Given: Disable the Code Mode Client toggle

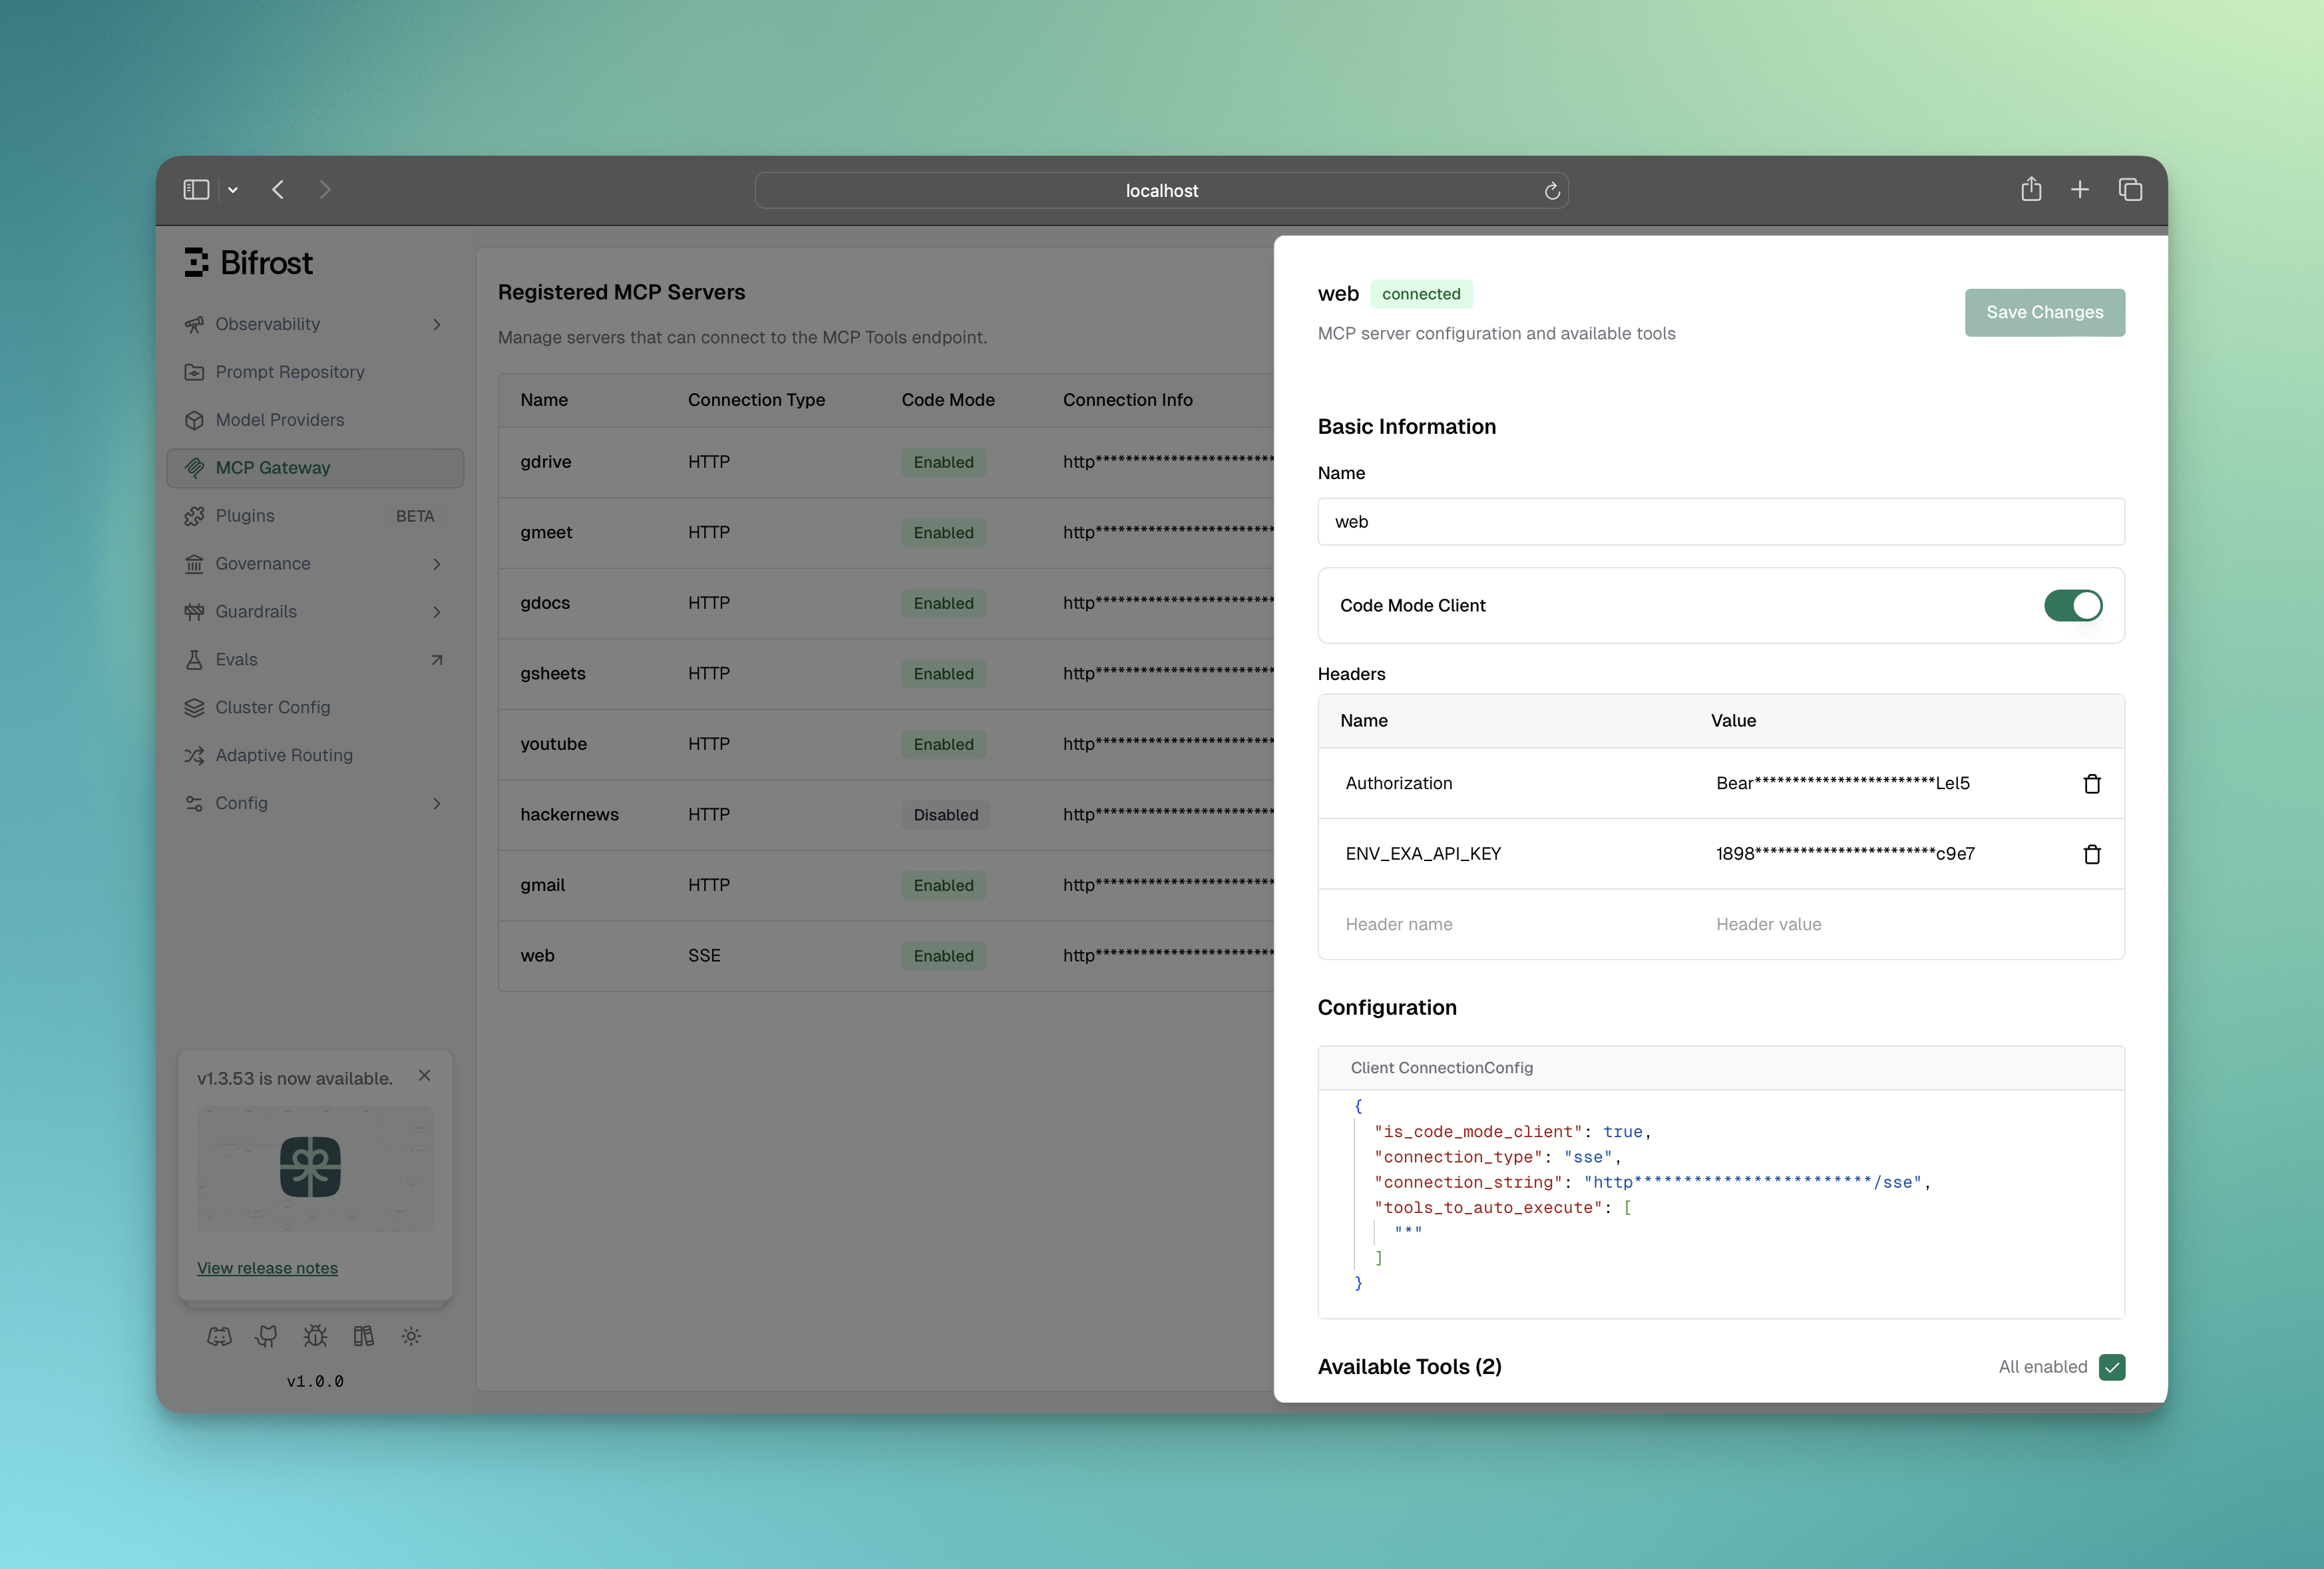Looking at the screenshot, I should tap(2073, 606).
